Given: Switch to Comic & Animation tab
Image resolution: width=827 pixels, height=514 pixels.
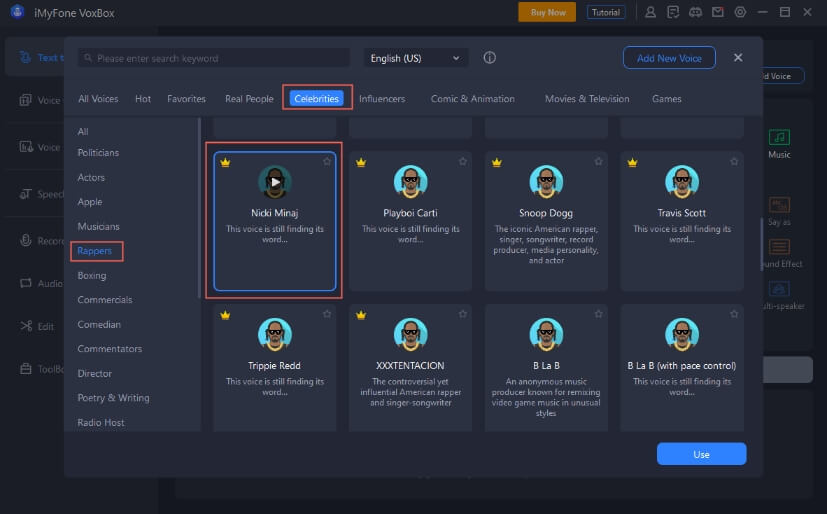Looking at the screenshot, I should pos(473,99).
